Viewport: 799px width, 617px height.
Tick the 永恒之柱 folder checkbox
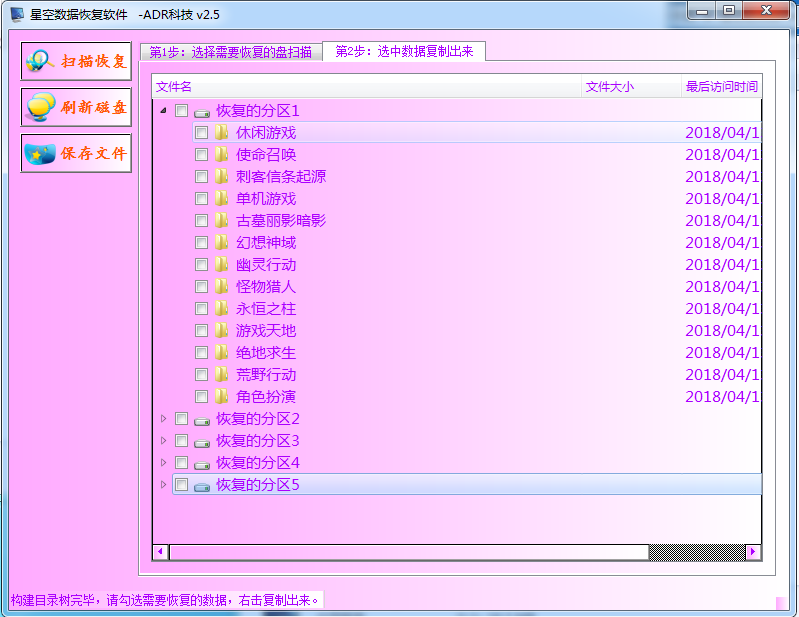(201, 308)
